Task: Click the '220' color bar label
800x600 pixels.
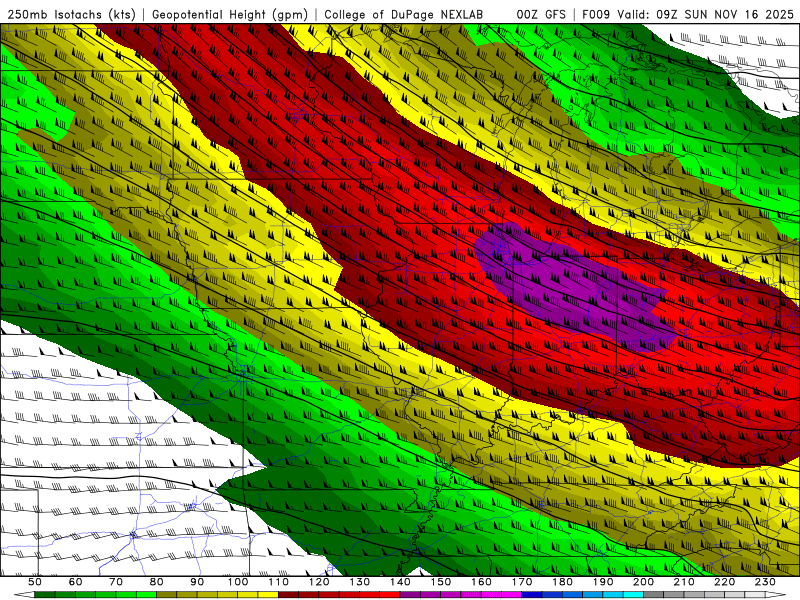Action: point(724,582)
